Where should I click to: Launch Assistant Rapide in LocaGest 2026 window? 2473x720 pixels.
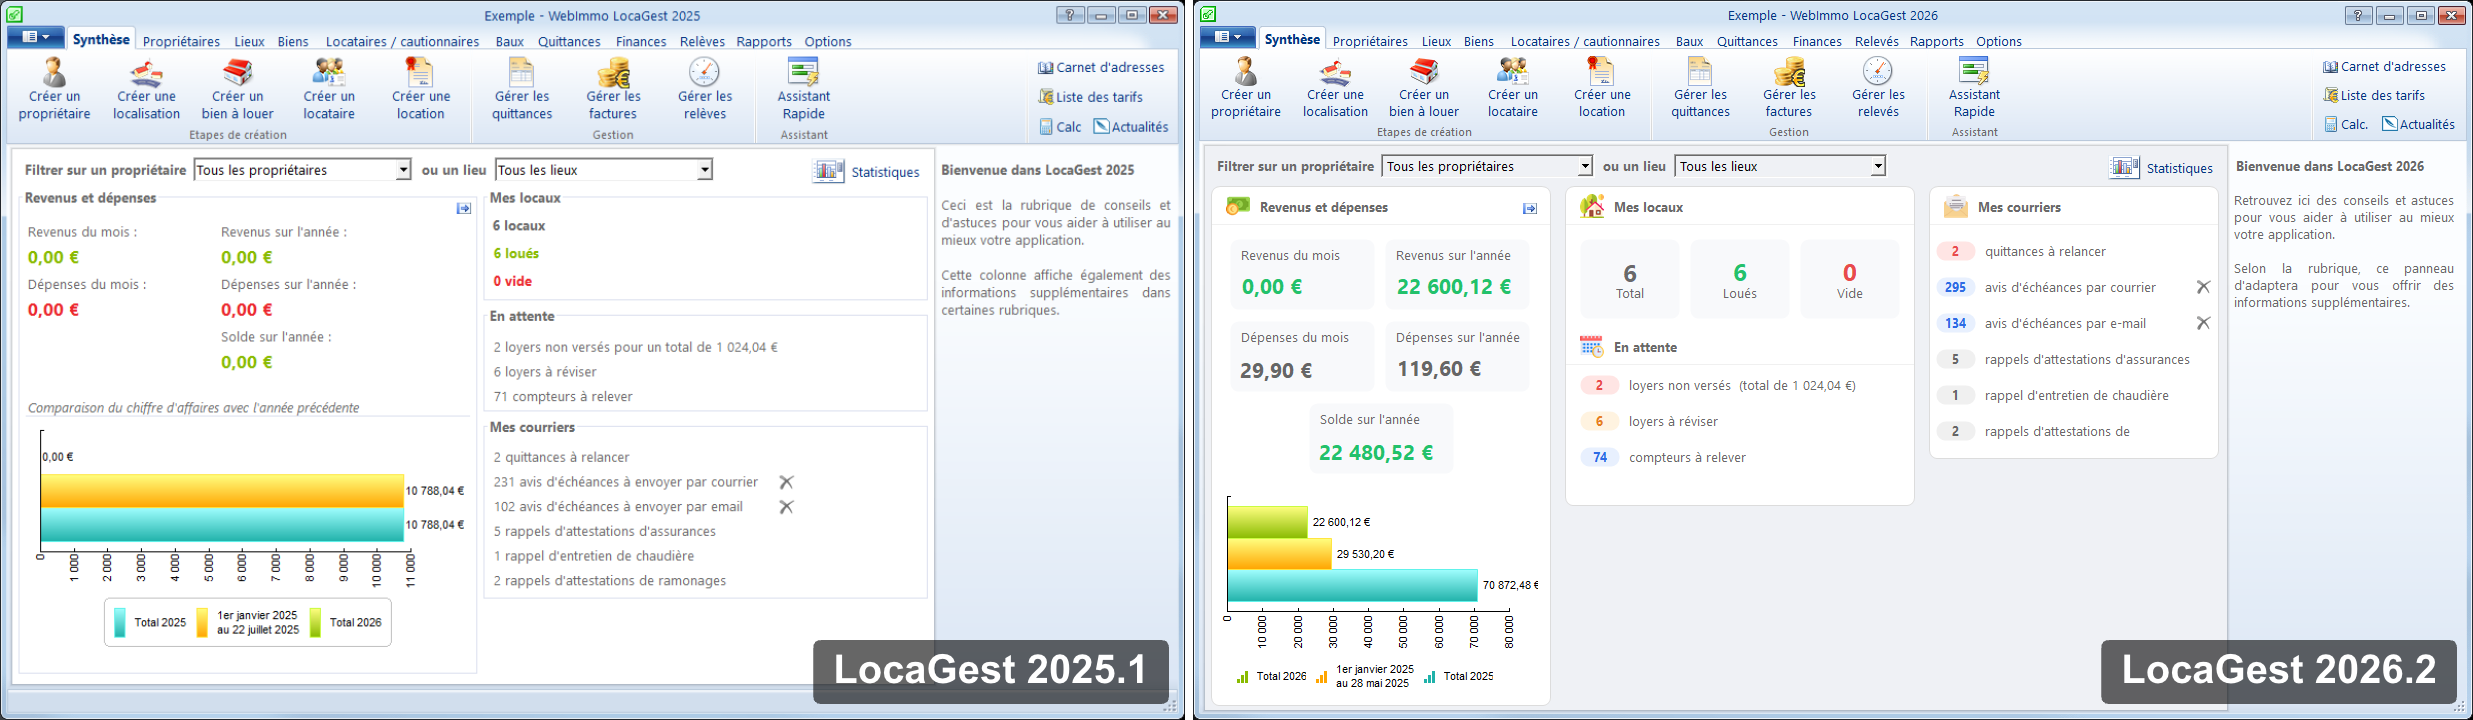coord(1974,87)
